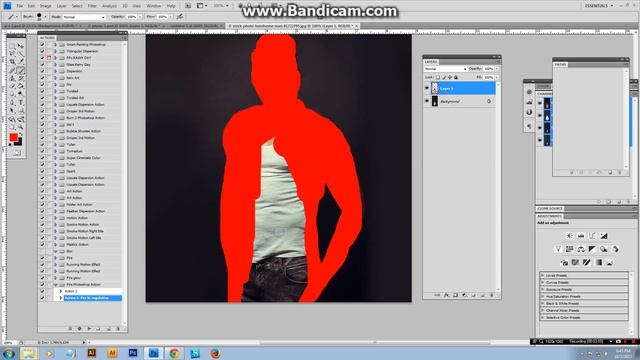Select the Type tool in toolbox
Image resolution: width=640 pixels, height=360 pixels.
[x=20, y=102]
